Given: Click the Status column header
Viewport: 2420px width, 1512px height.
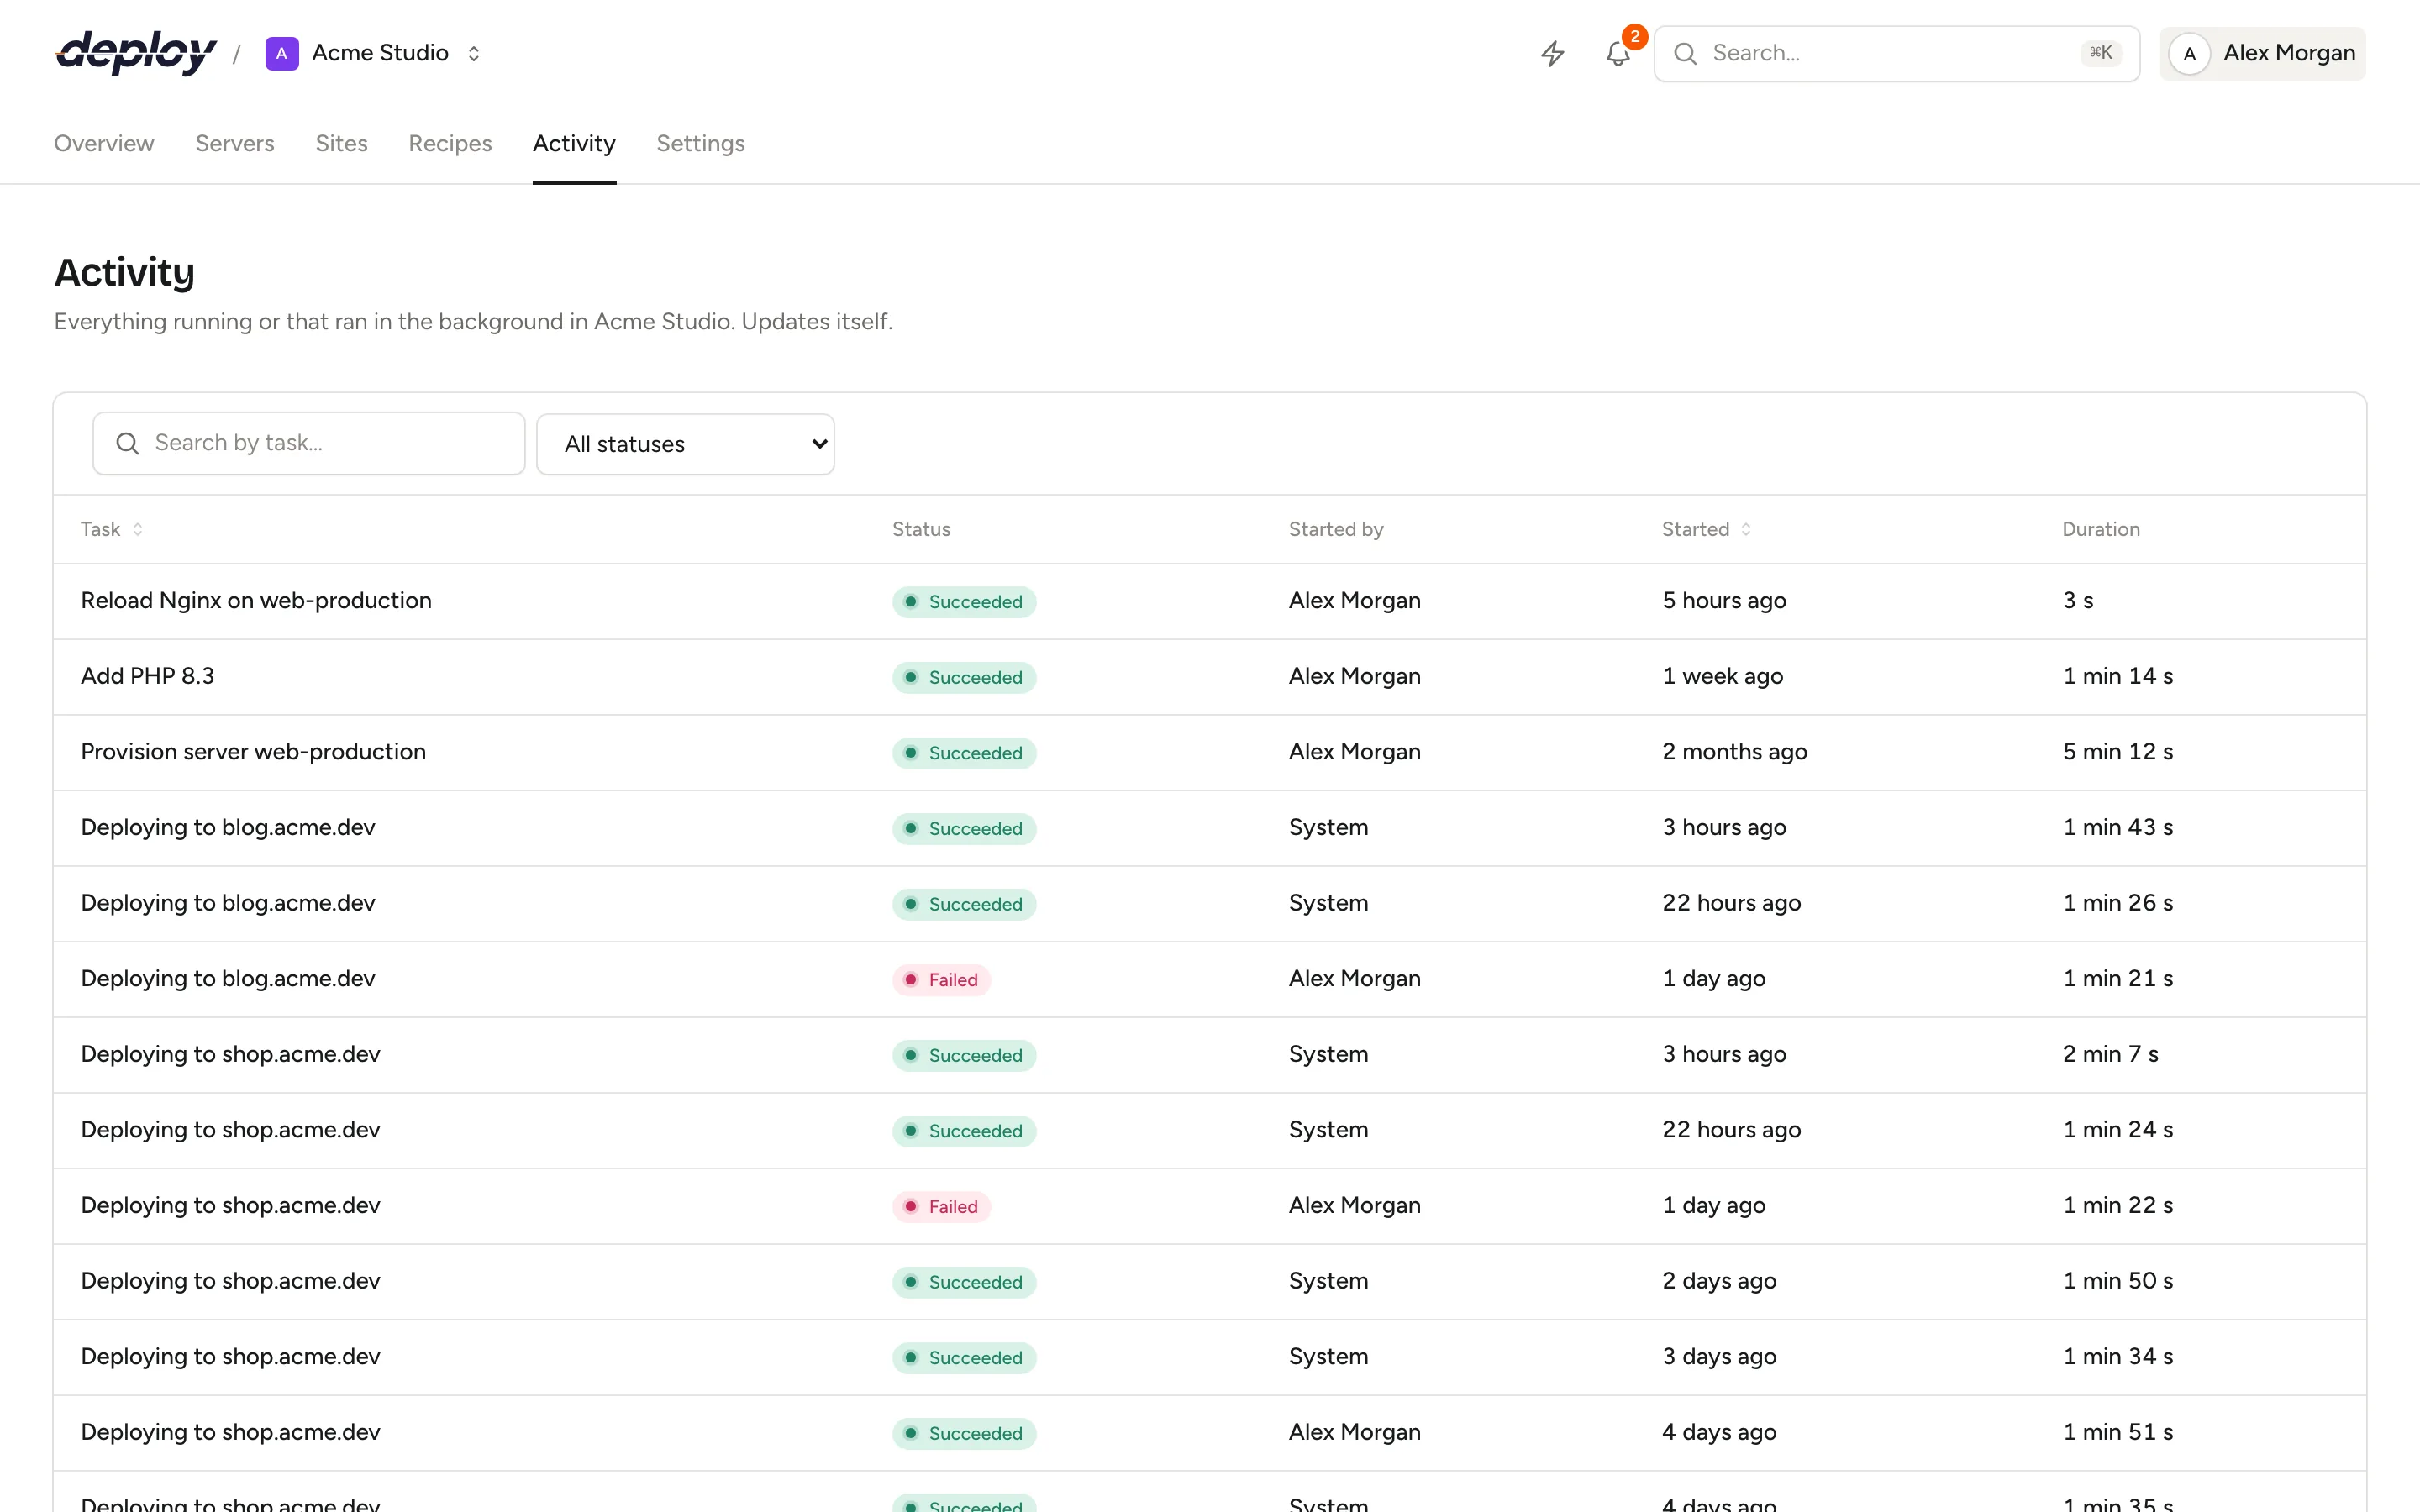Looking at the screenshot, I should click(x=921, y=529).
